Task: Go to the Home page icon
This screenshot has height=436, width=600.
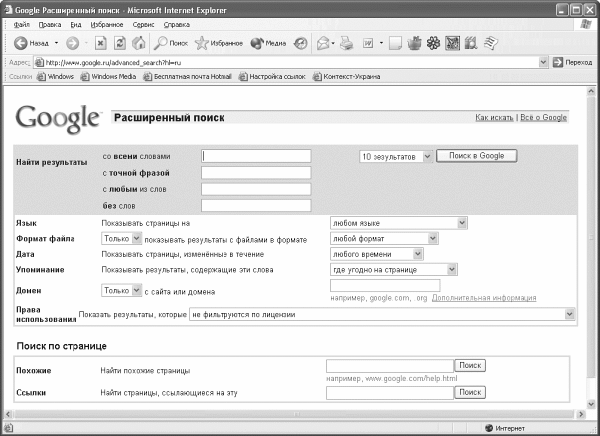Action: coord(139,43)
